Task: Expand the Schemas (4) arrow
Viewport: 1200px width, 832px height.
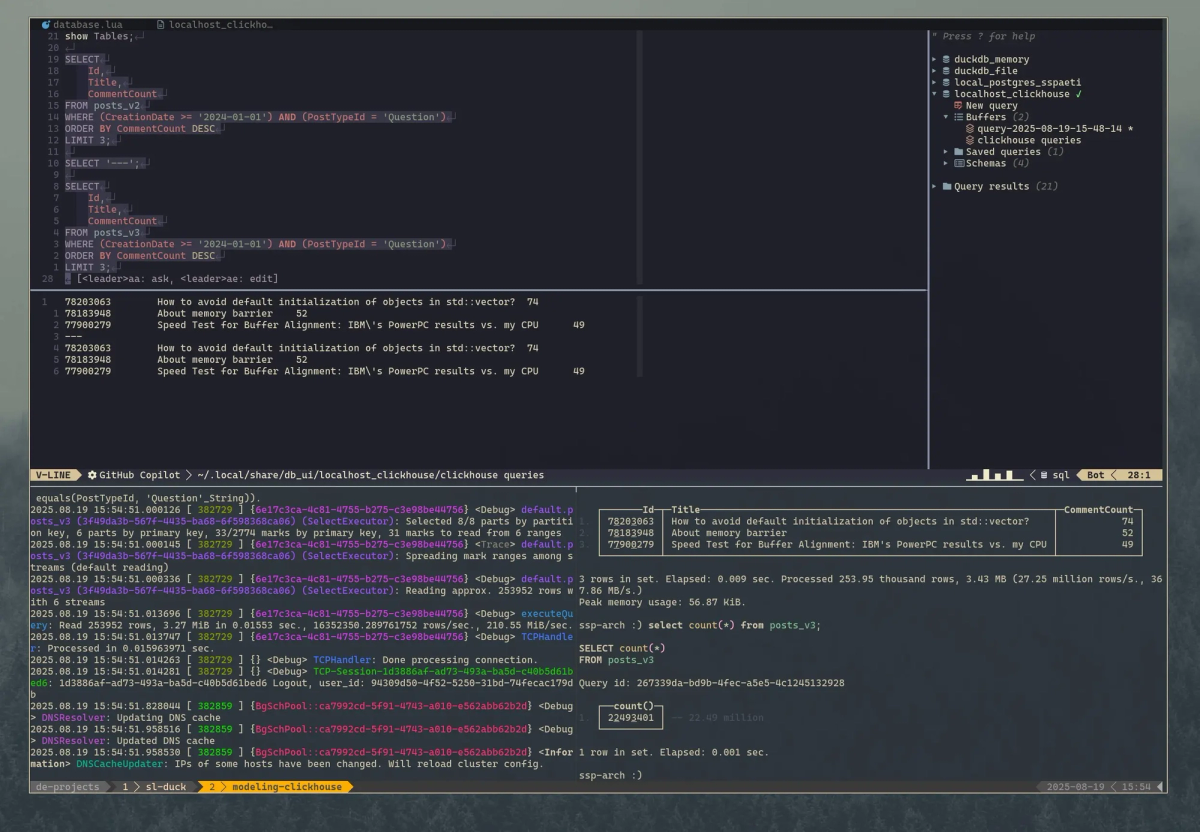Action: point(946,163)
